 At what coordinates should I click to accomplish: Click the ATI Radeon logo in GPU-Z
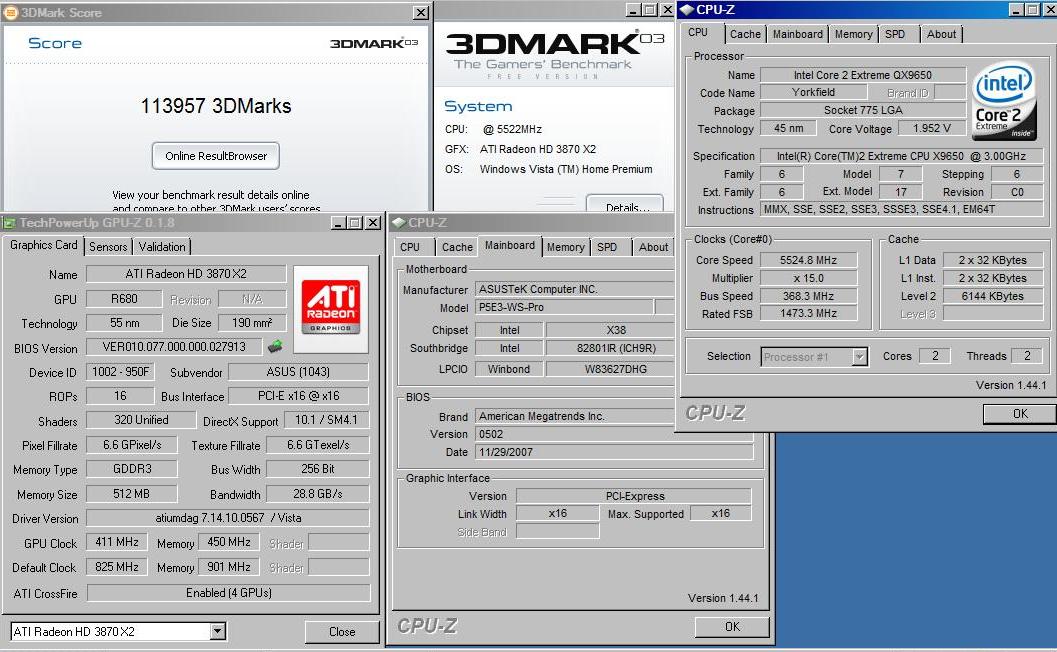[330, 309]
